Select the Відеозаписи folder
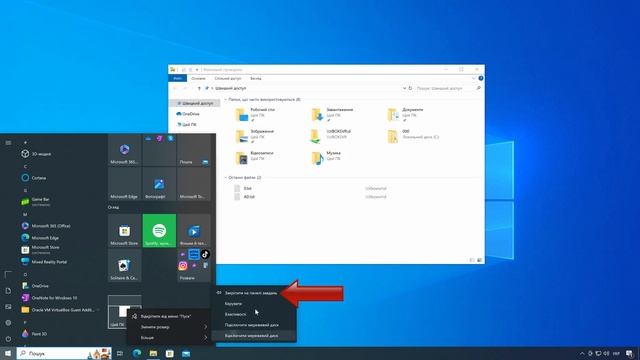Screen dimensions: 640x360 (255, 158)
